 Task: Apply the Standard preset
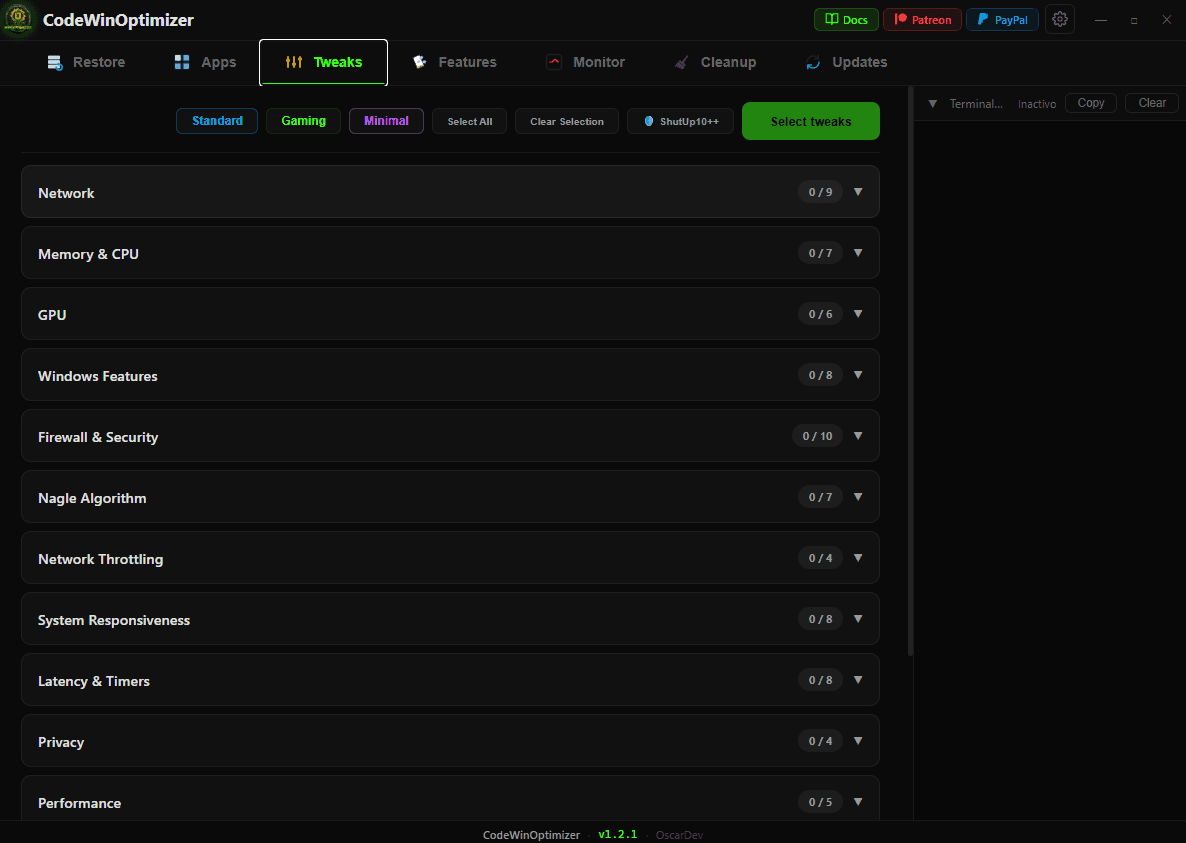pos(217,121)
